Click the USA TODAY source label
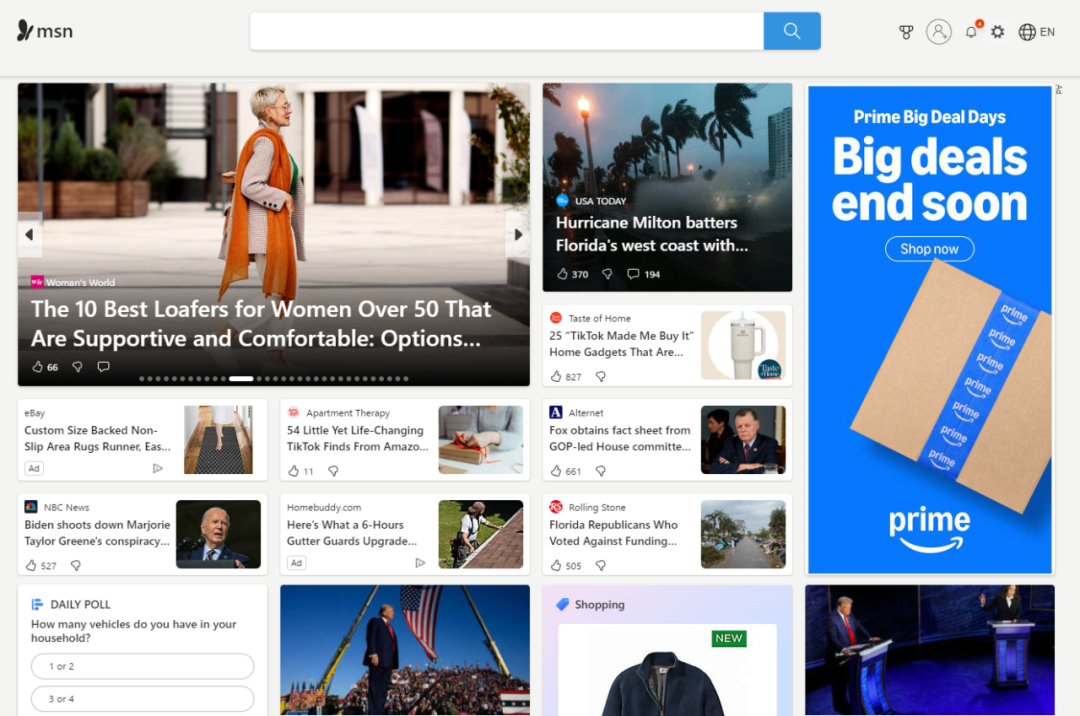This screenshot has width=1080, height=716. (601, 201)
